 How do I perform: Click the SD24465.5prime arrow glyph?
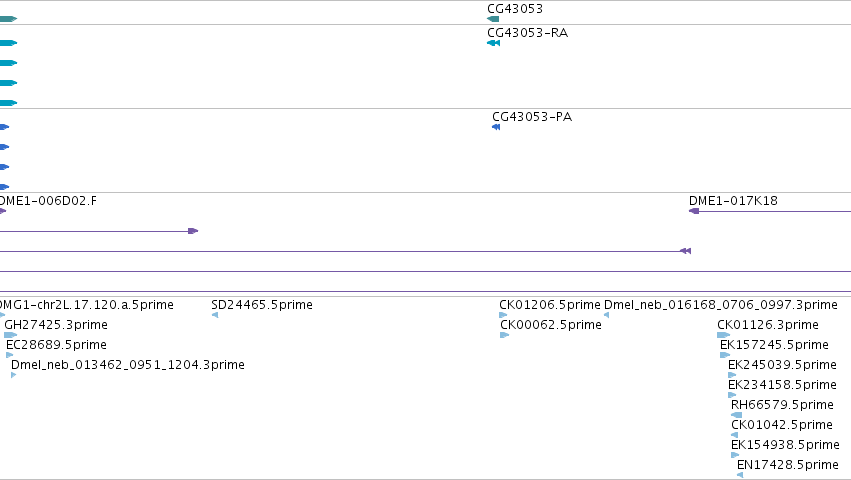[215, 315]
